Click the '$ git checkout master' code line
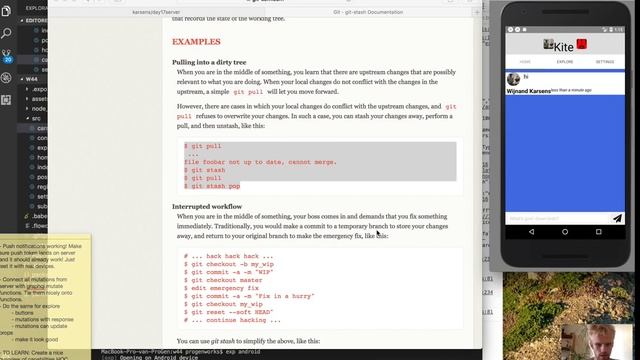Screen dimensions: 640x360 pyautogui.click(x=223, y=280)
